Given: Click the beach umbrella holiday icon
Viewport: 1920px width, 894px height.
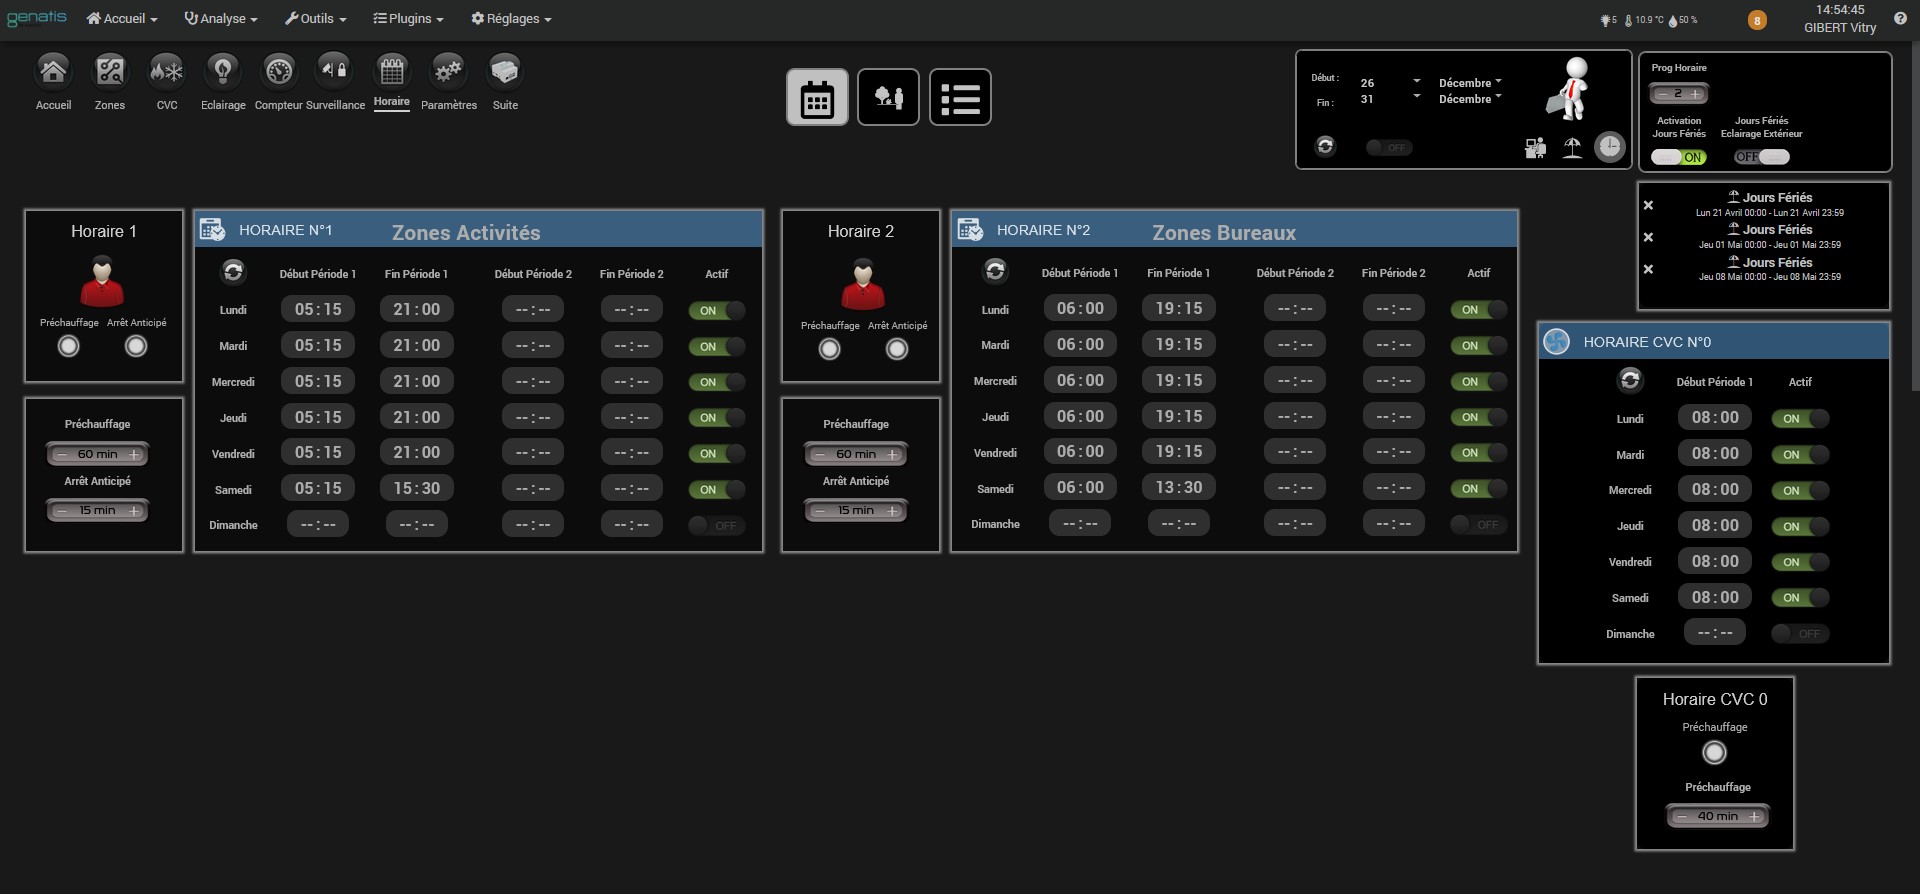Looking at the screenshot, I should (x=1572, y=148).
